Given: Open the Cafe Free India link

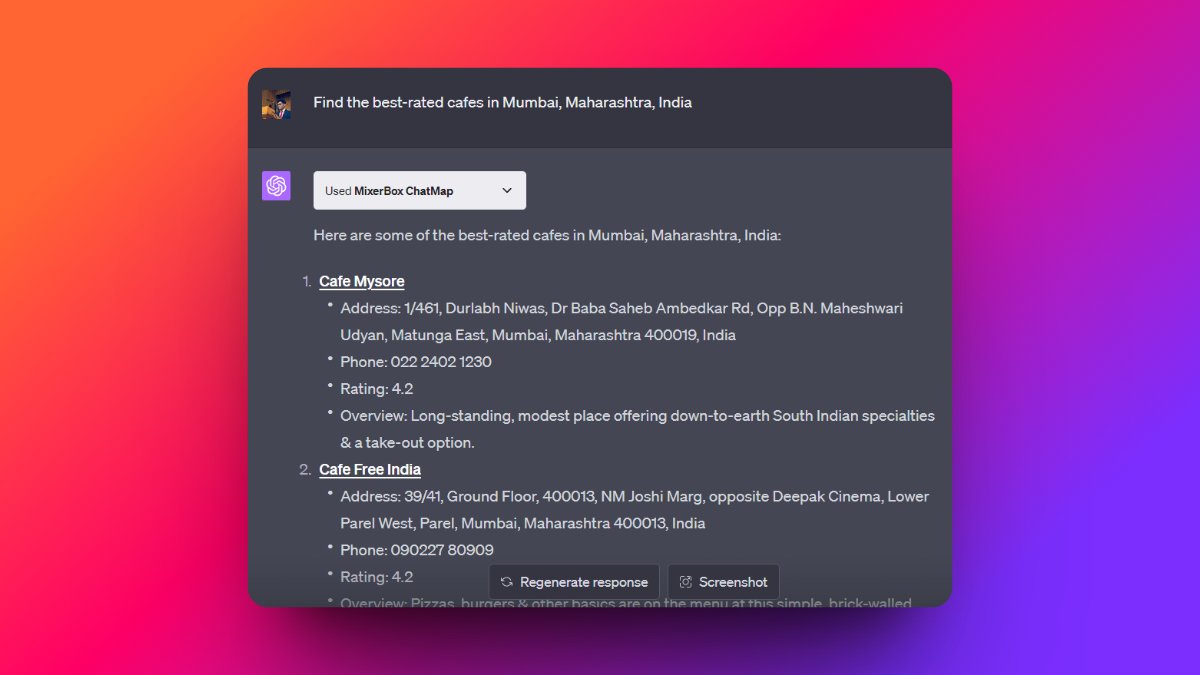Looking at the screenshot, I should tap(370, 469).
